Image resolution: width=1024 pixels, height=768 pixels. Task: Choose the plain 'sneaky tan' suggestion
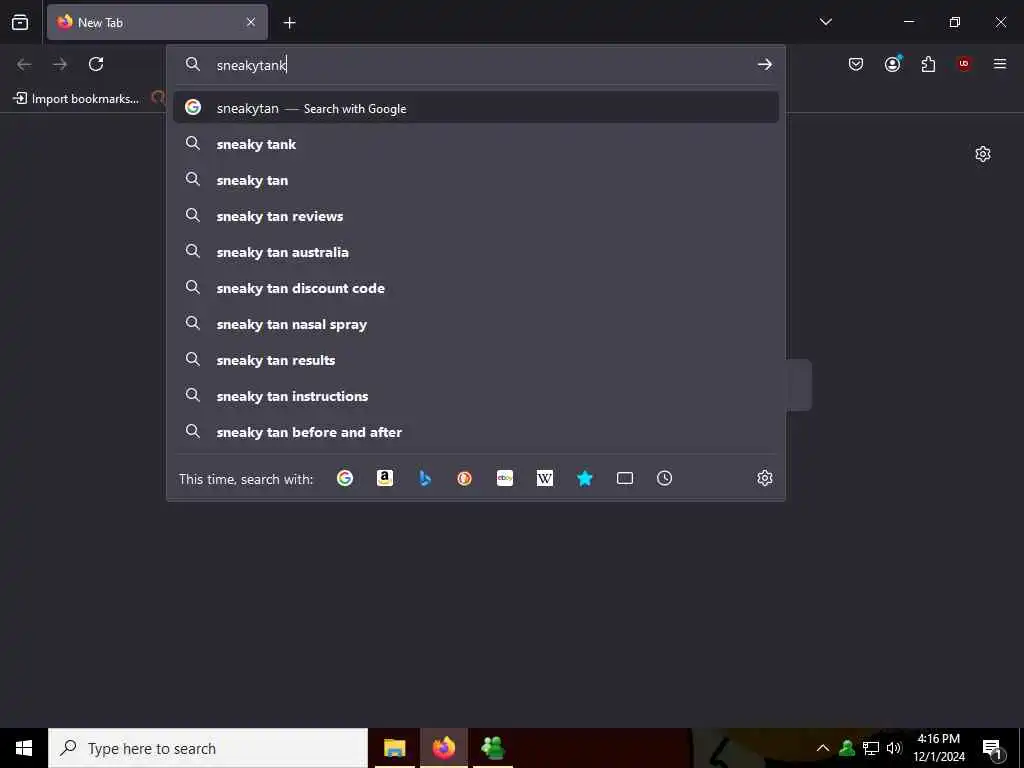(x=475, y=180)
